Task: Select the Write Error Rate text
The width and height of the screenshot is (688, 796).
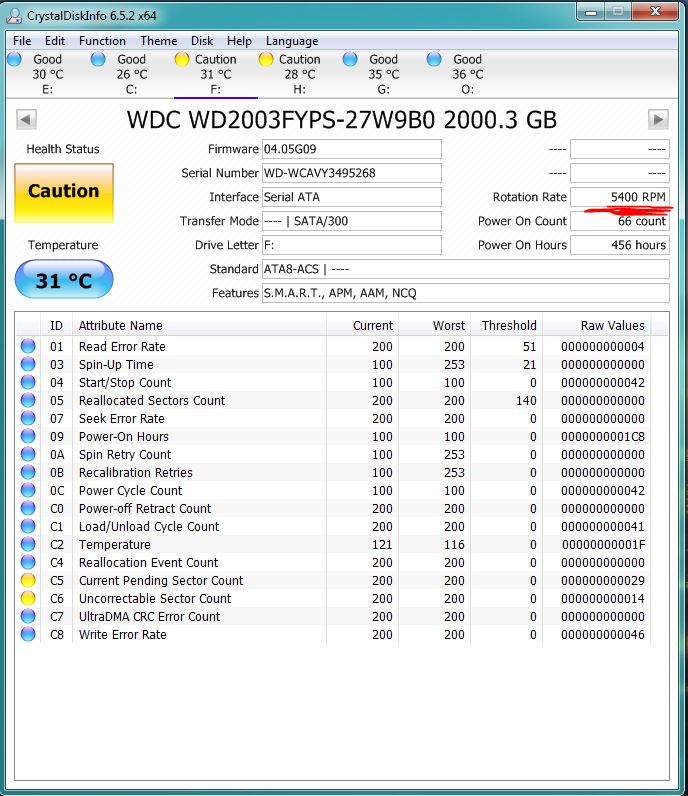Action: tap(122, 635)
